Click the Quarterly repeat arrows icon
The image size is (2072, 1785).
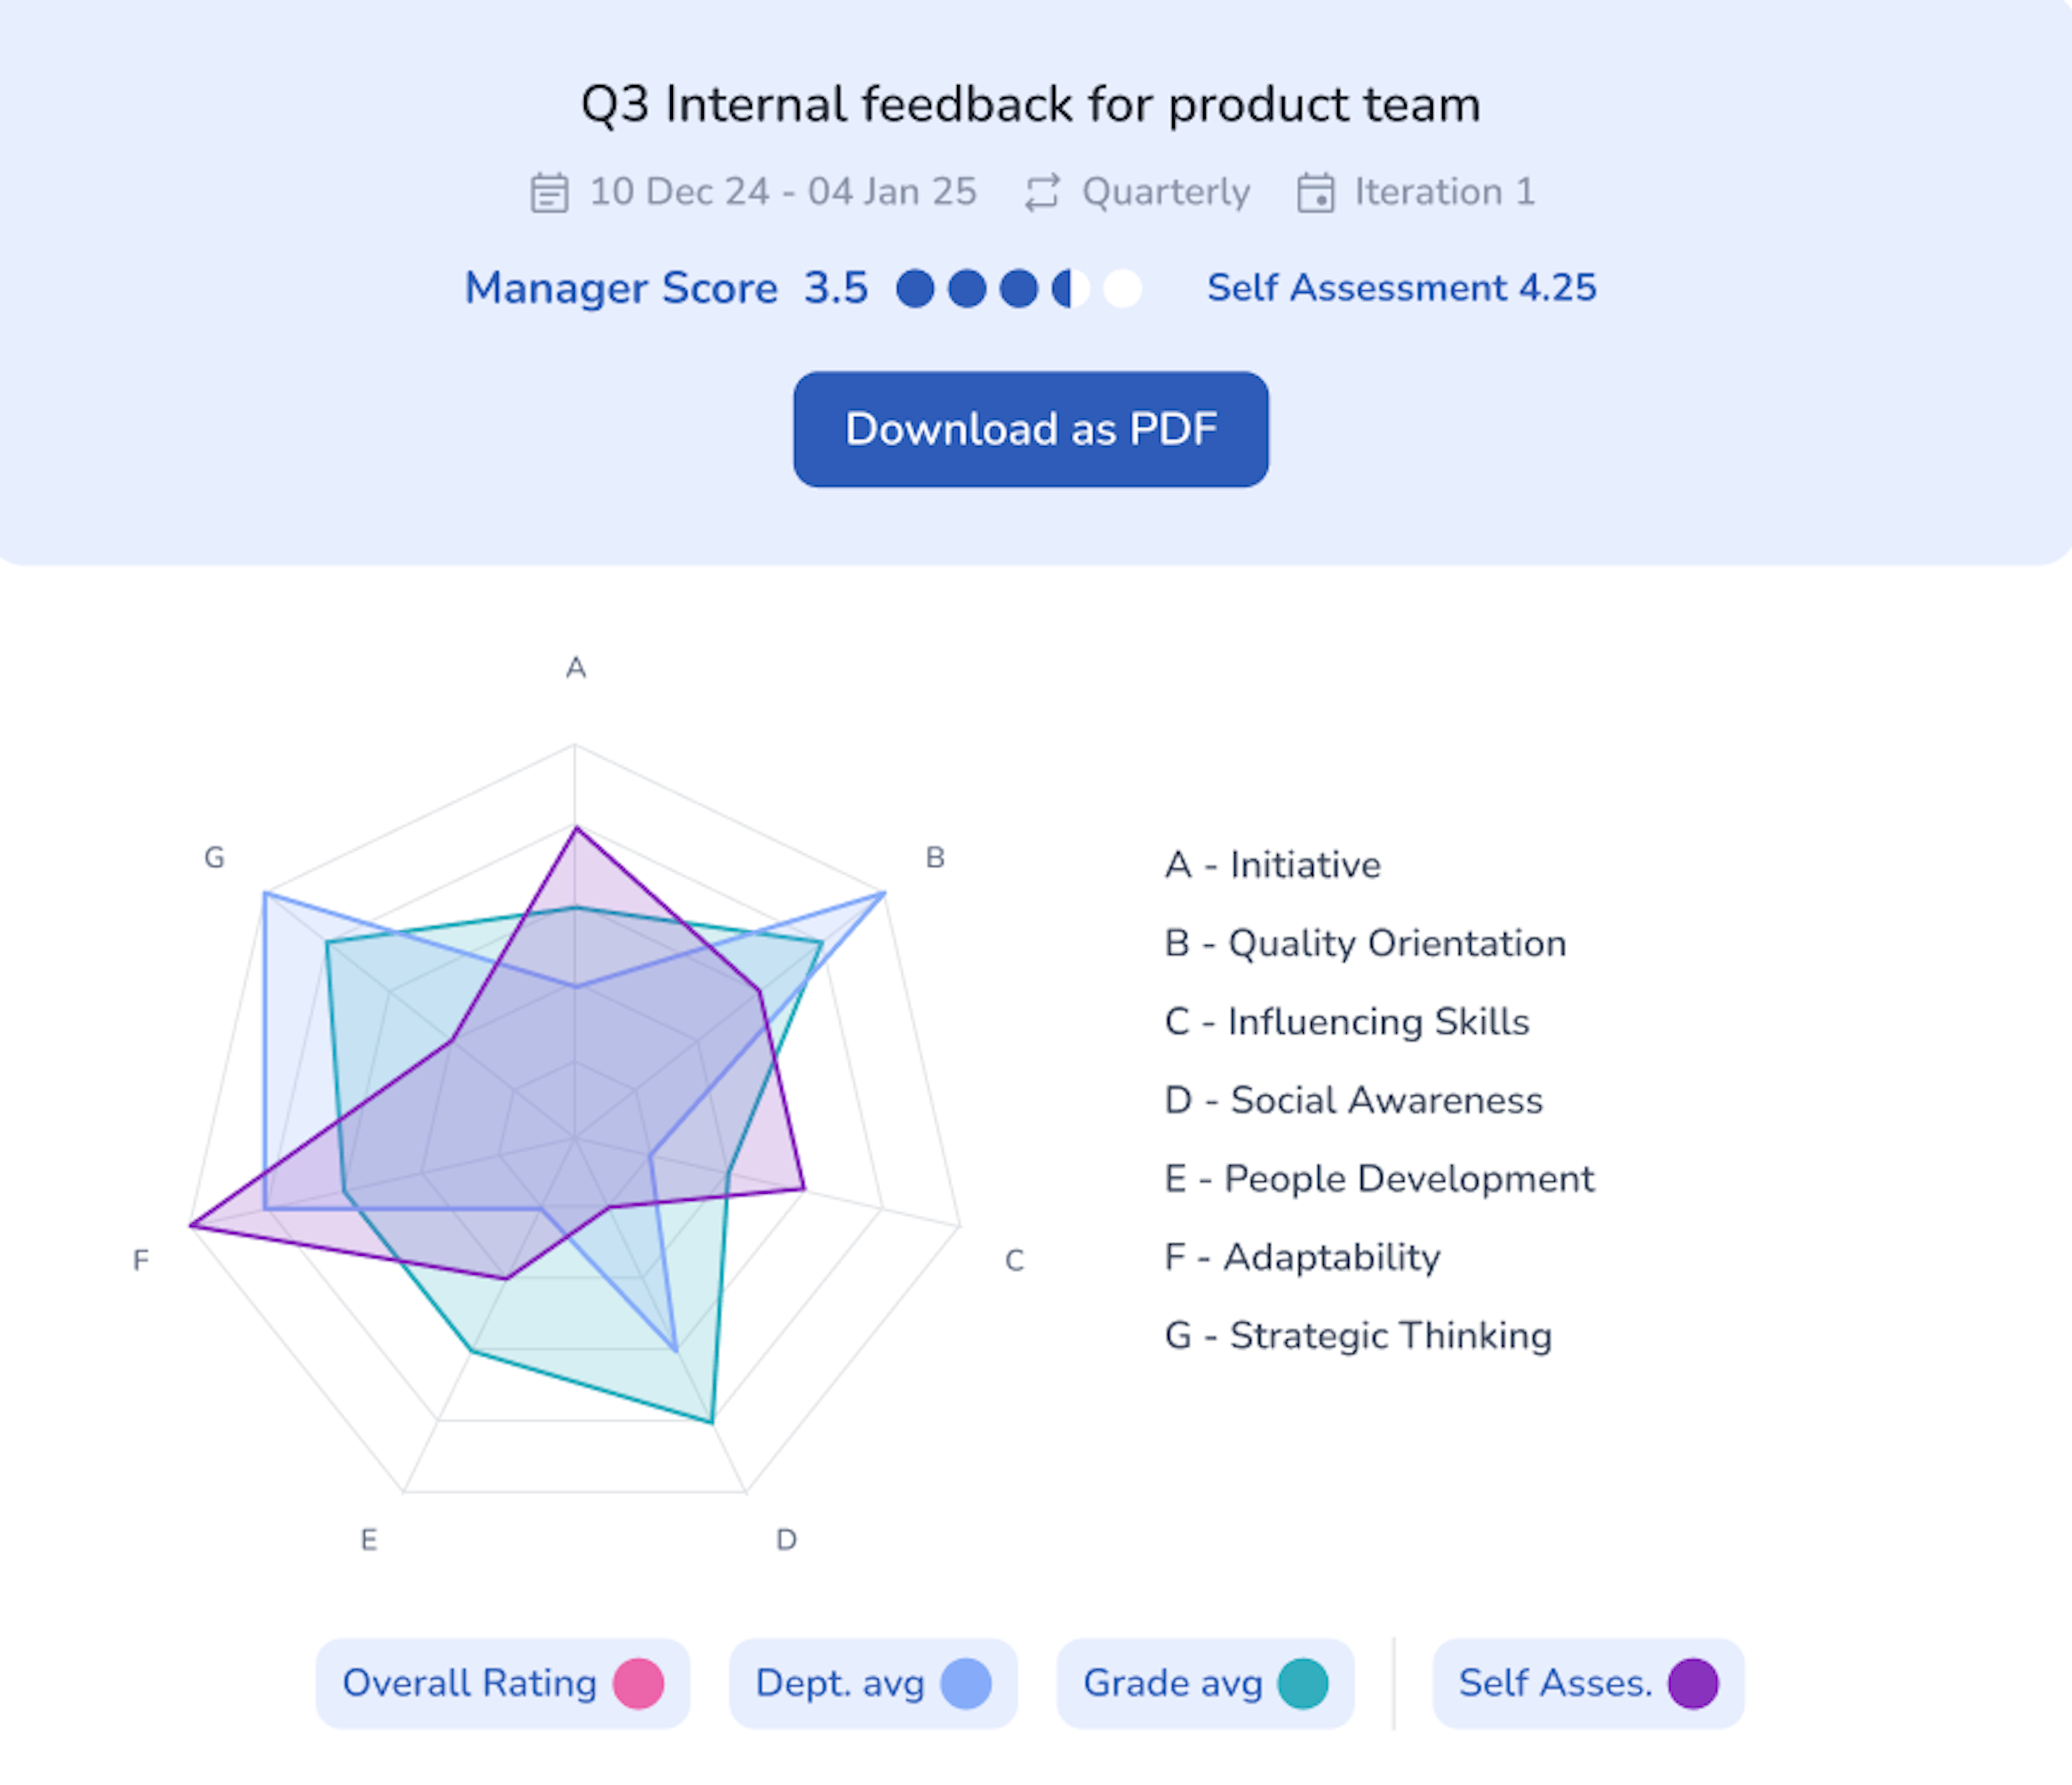1042,192
